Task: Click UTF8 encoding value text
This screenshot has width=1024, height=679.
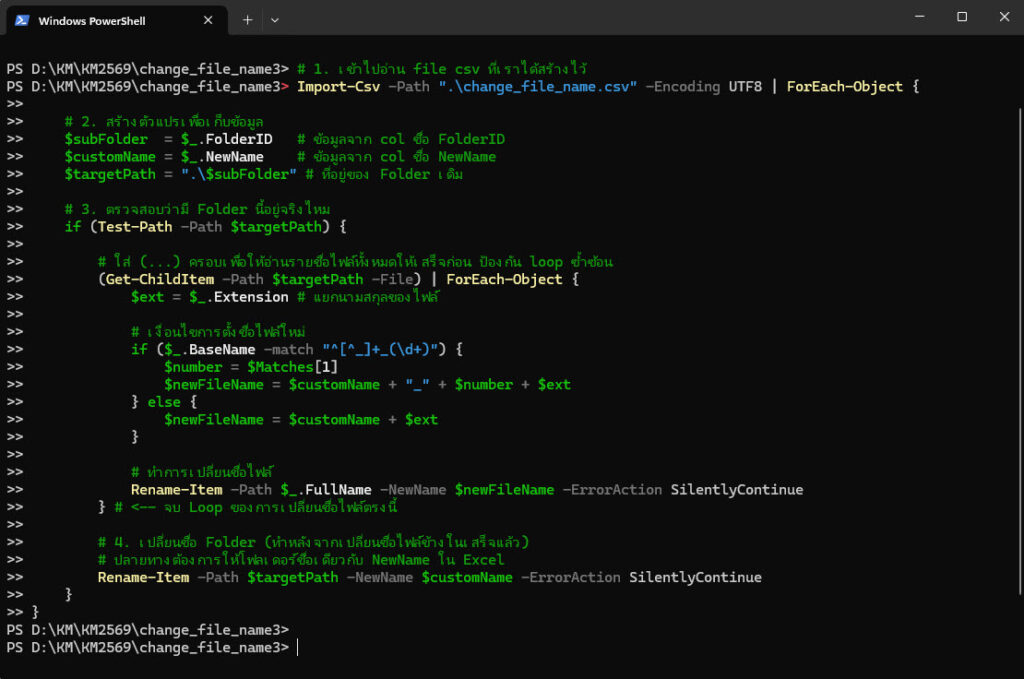Action: [x=745, y=87]
